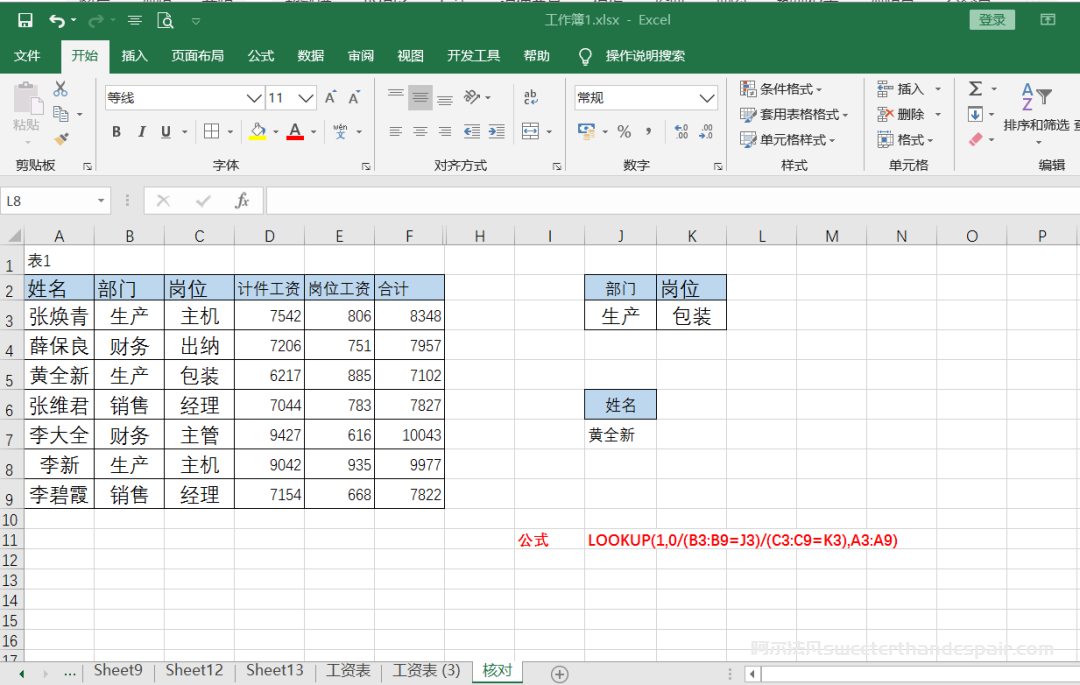Click the Paste clipboard icon
The width and height of the screenshot is (1080, 685).
point(27,99)
